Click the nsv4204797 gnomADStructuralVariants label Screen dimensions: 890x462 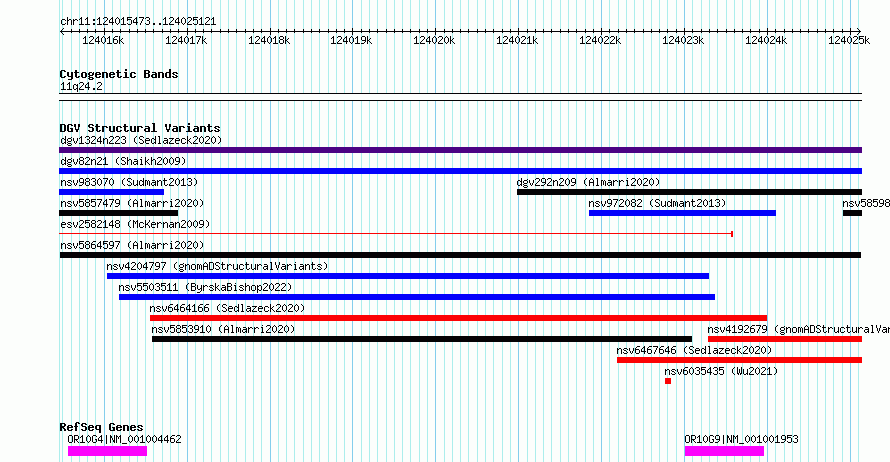(217, 266)
